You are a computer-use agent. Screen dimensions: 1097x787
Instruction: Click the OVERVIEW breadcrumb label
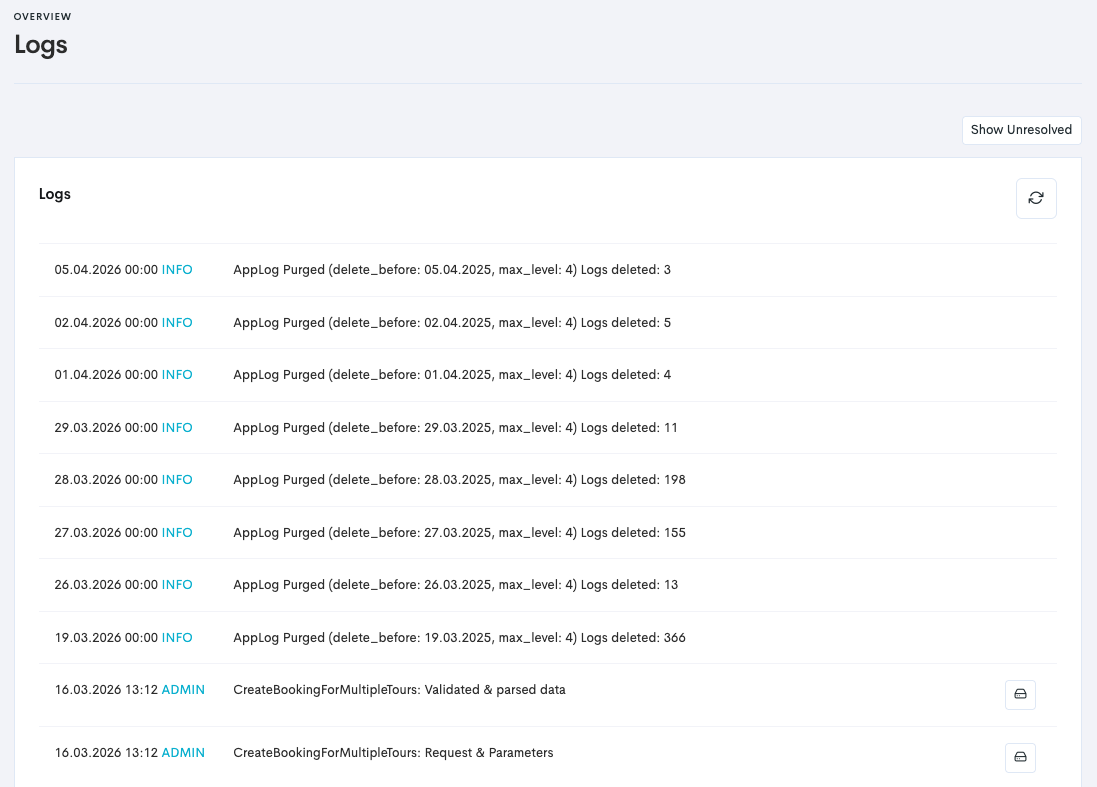(42, 16)
